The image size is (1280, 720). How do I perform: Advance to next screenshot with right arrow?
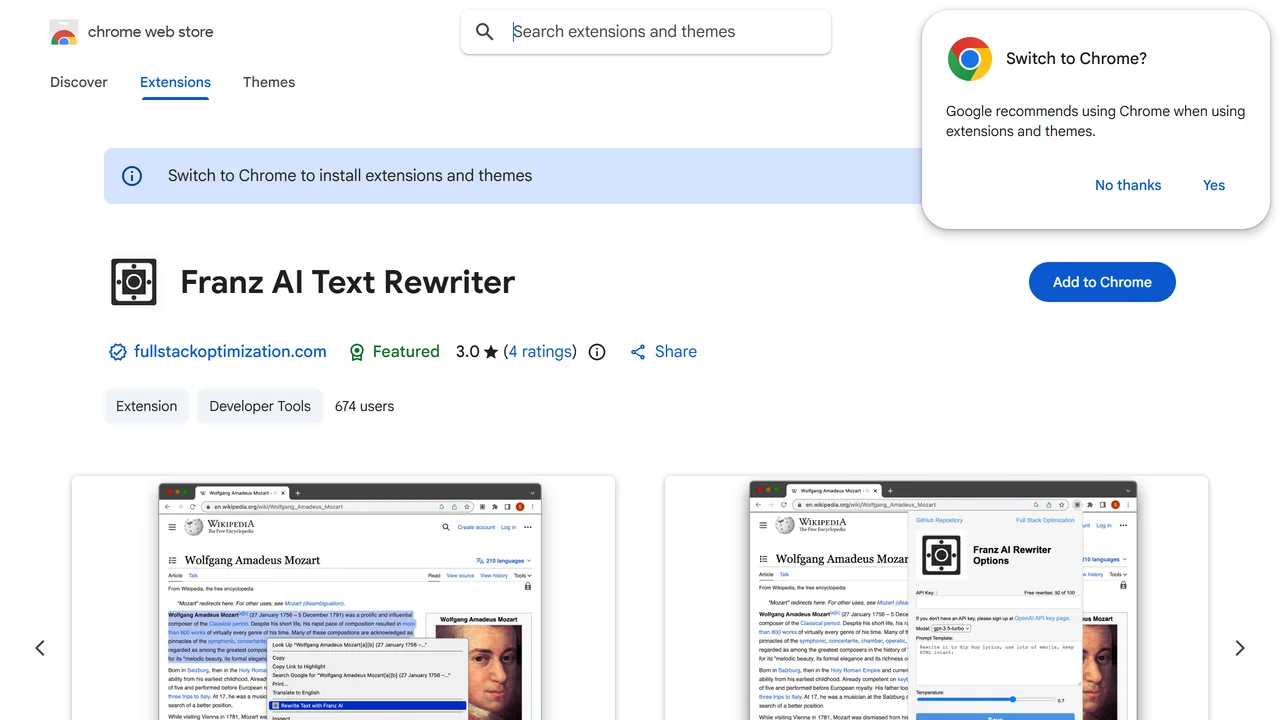pos(1240,648)
